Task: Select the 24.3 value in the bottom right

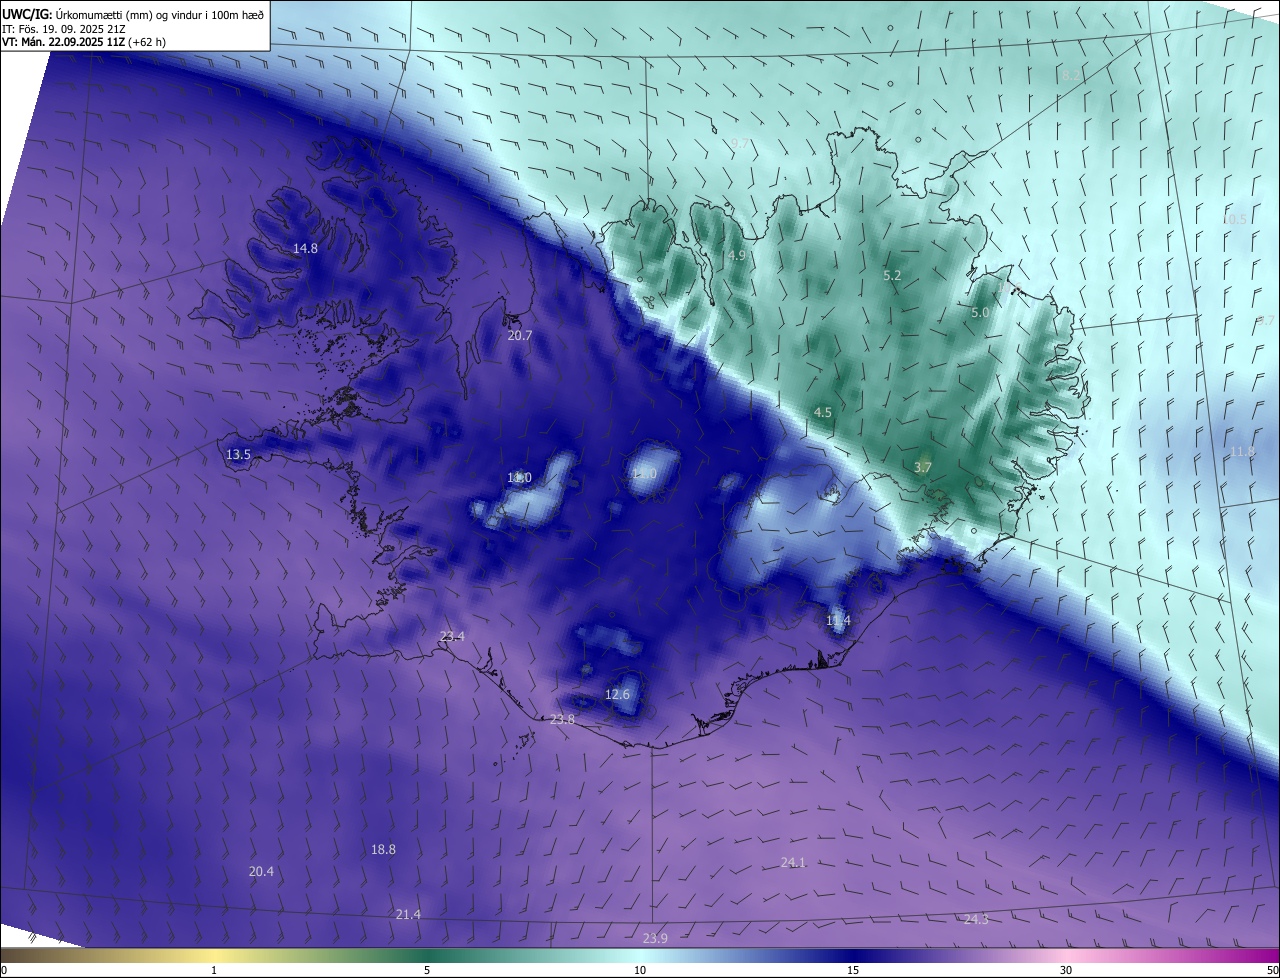Action: click(x=976, y=919)
